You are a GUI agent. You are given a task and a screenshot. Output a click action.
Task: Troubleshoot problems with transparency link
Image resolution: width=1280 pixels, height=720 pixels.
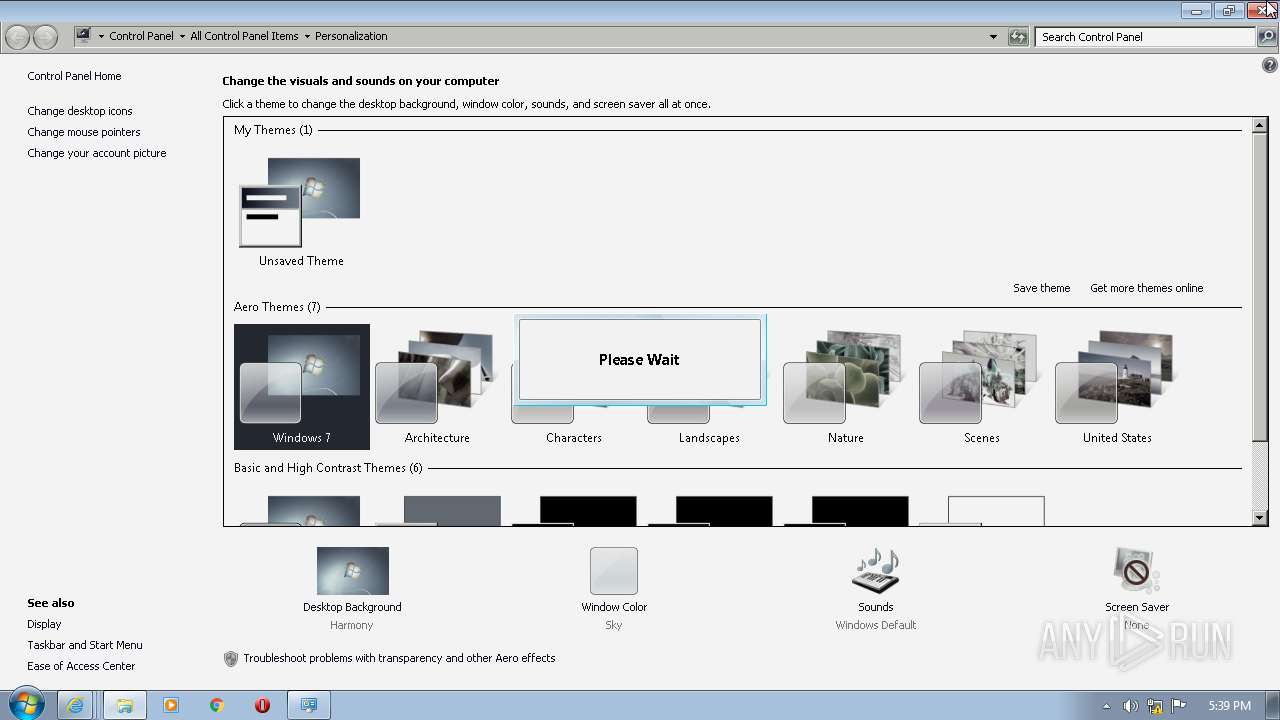399,658
